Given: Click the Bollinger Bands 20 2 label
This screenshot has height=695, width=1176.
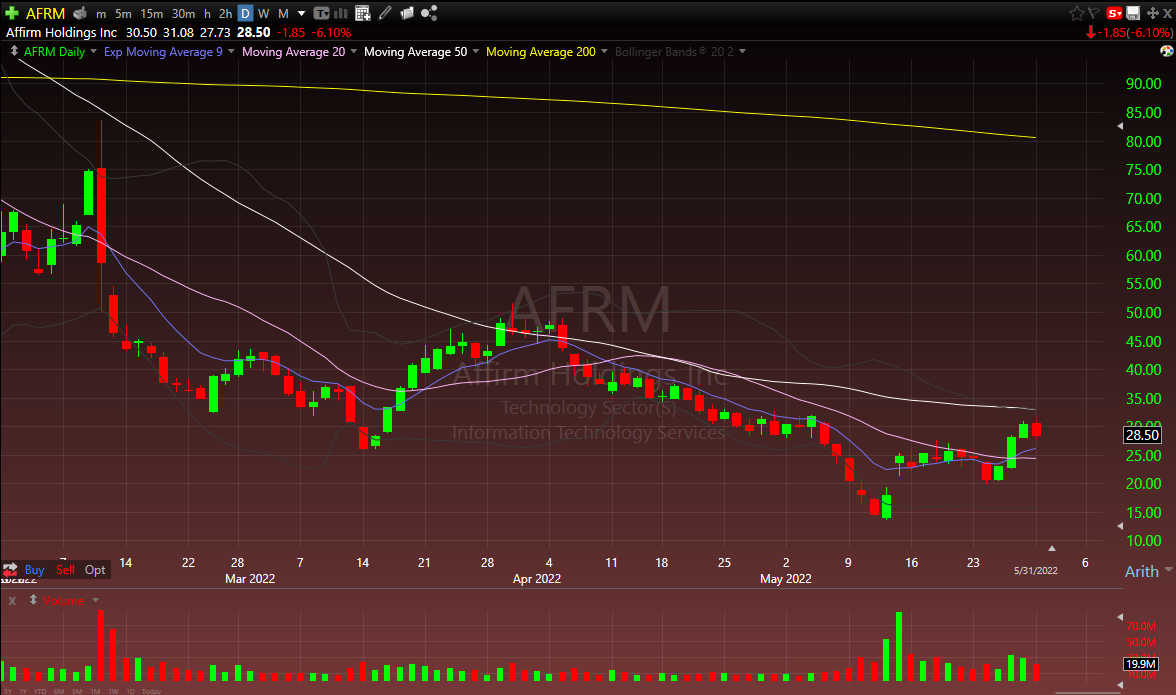Looking at the screenshot, I should [674, 52].
